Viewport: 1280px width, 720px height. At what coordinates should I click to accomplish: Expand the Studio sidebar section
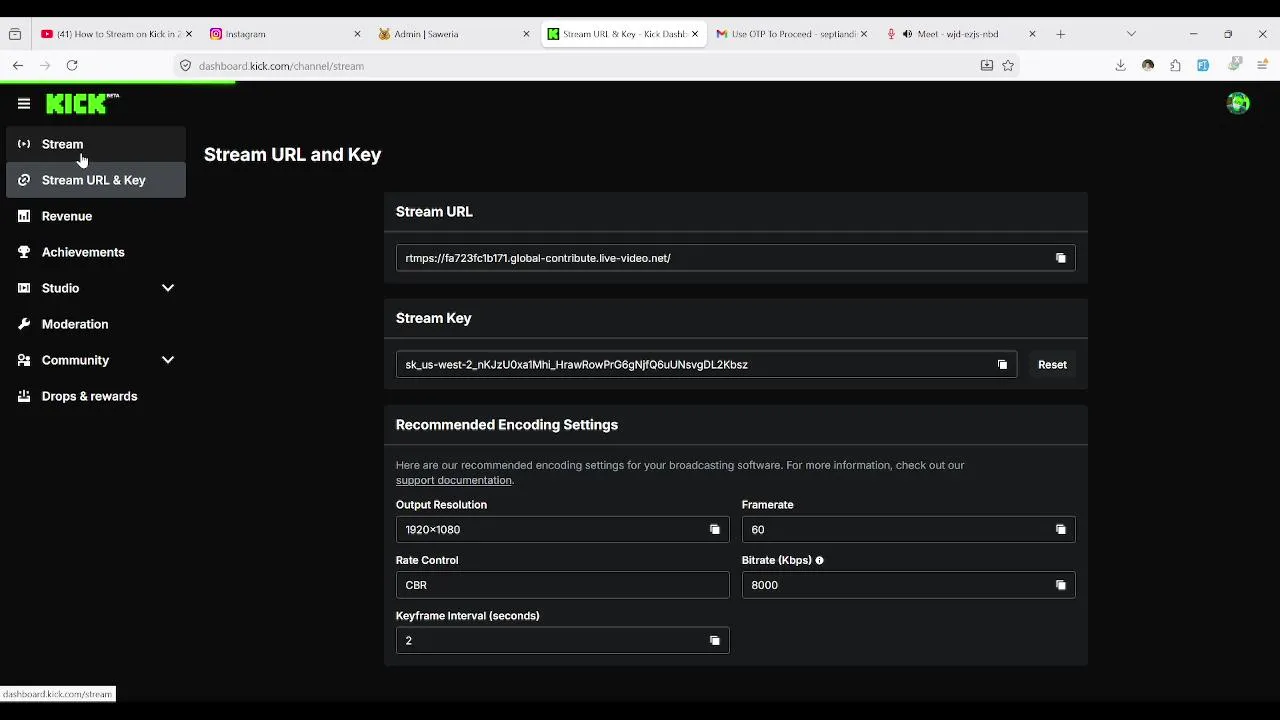[x=168, y=288]
